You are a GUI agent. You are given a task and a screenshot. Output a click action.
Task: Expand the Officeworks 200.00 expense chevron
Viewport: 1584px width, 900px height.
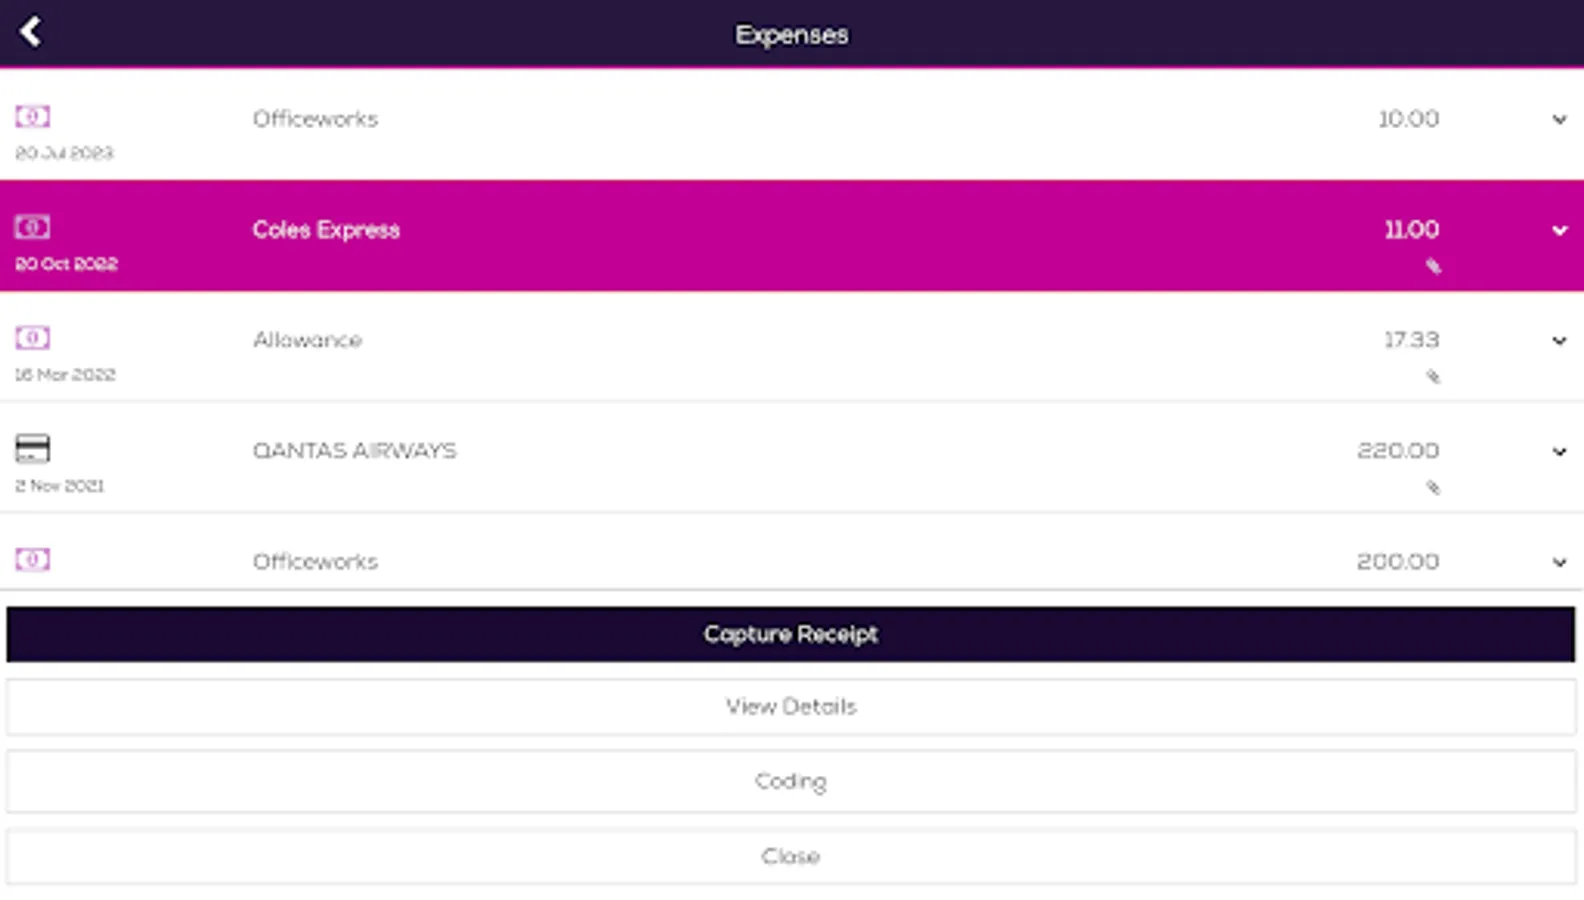[x=1559, y=562]
